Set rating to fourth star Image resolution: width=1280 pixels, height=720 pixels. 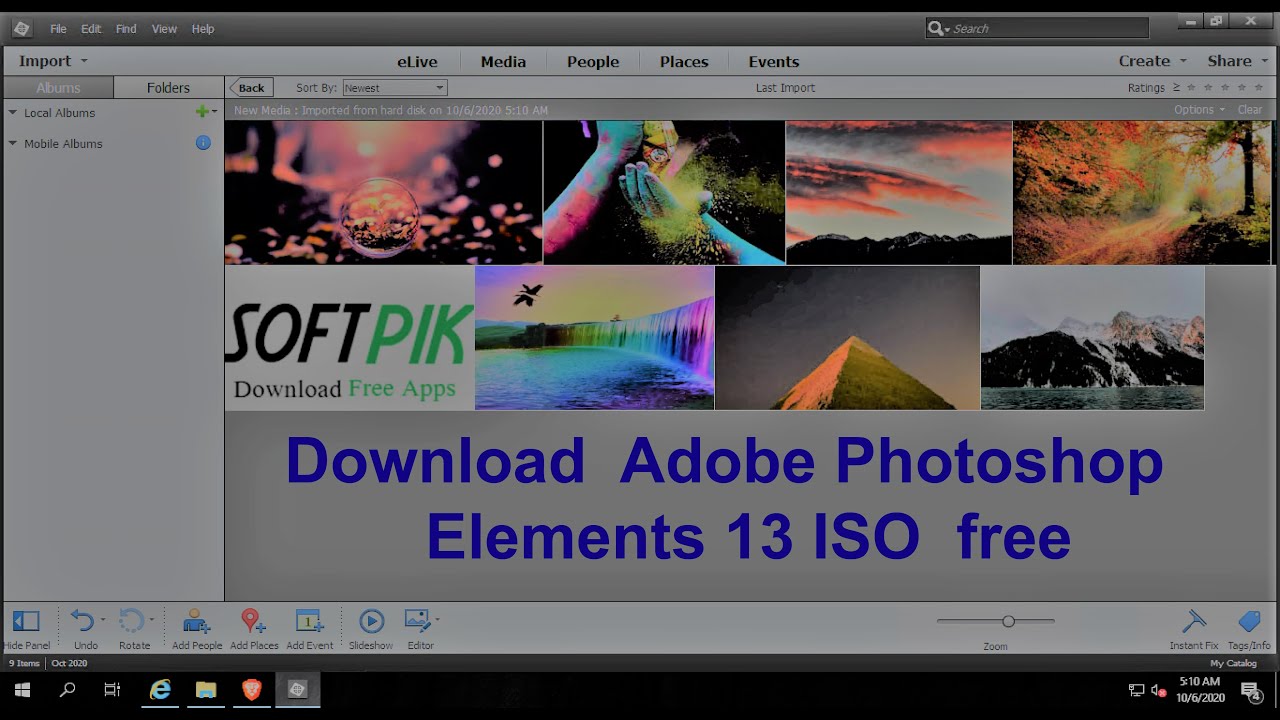[1242, 88]
